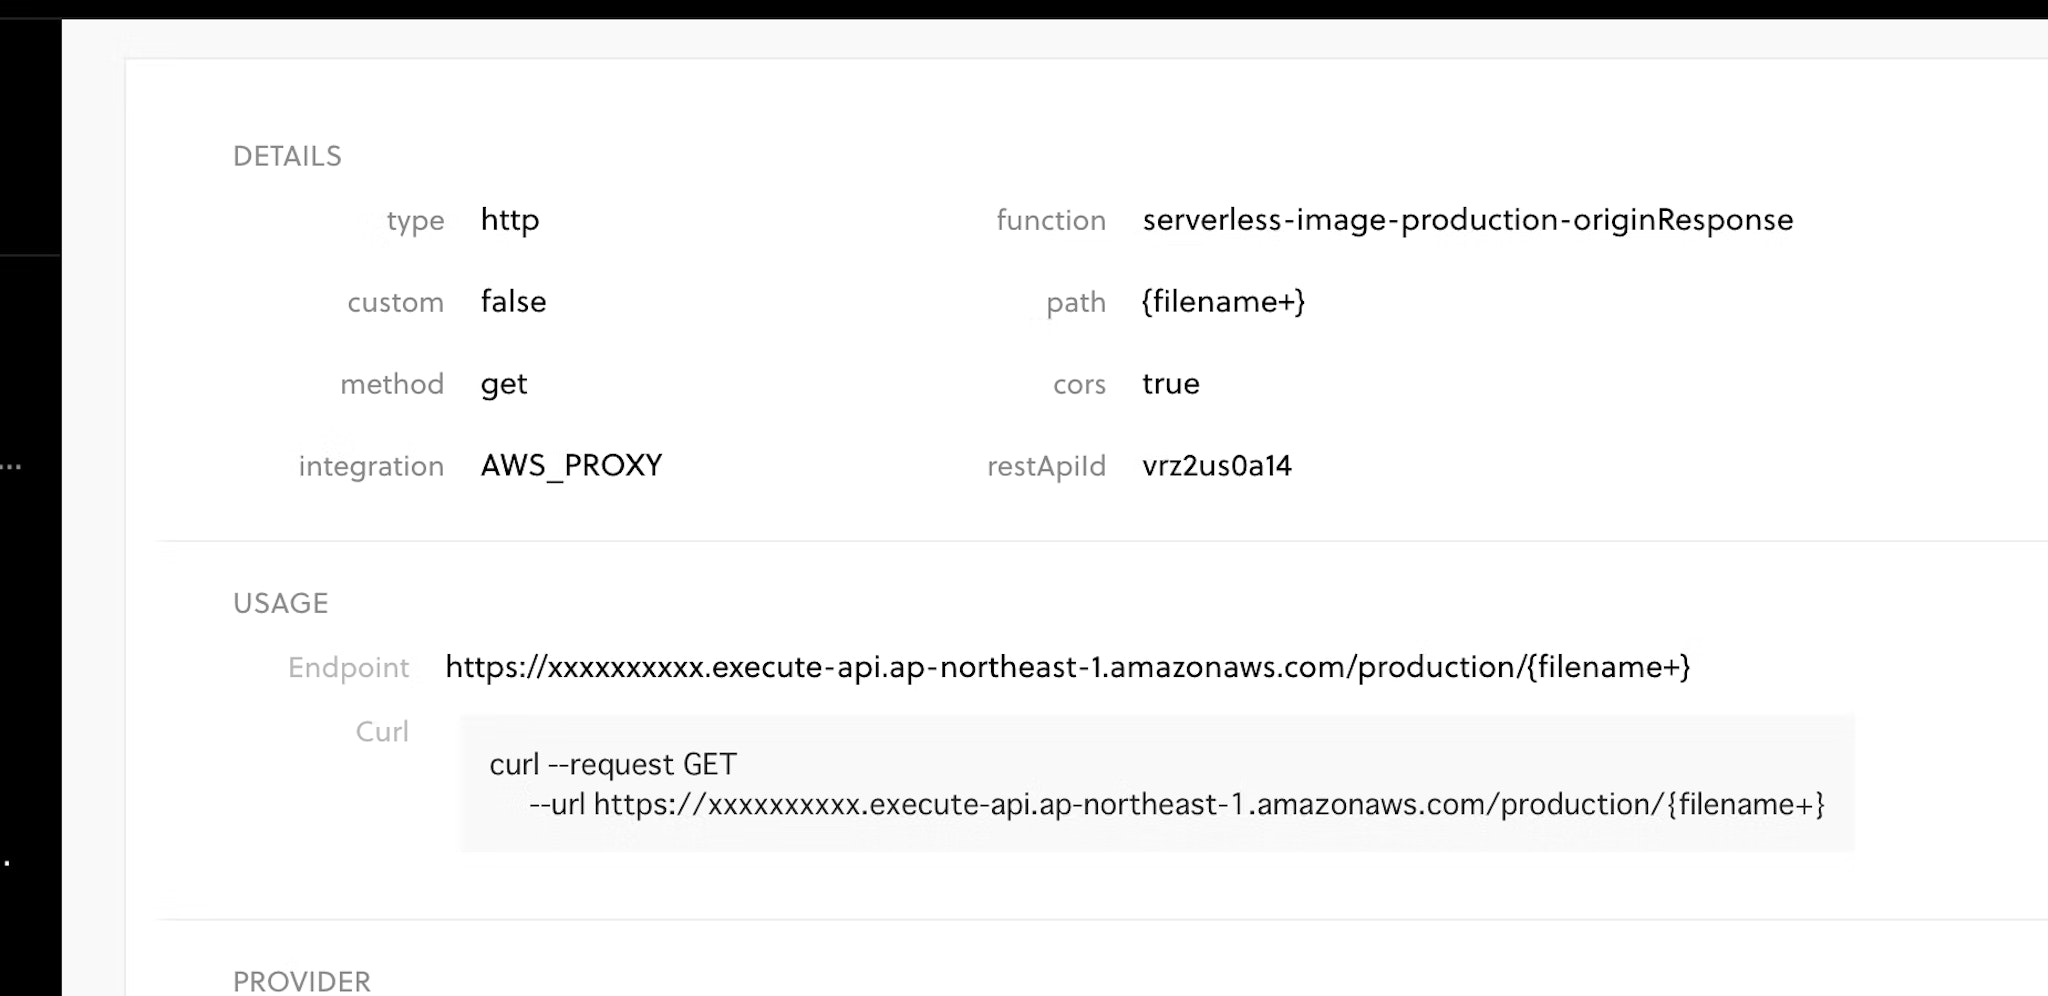The width and height of the screenshot is (2048, 996).
Task: Click the get method value
Action: (504, 383)
